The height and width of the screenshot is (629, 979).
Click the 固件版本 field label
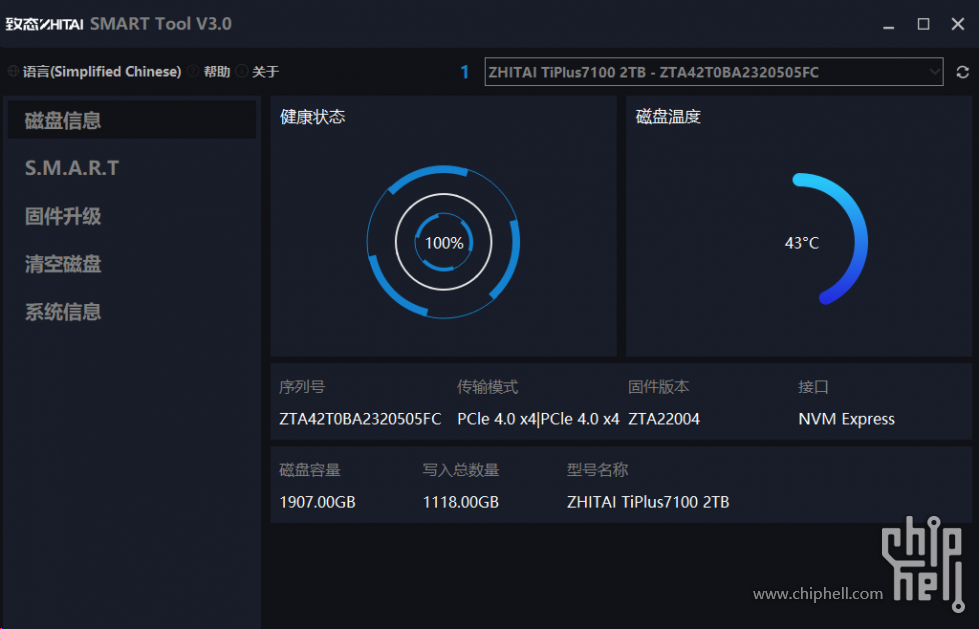659,387
